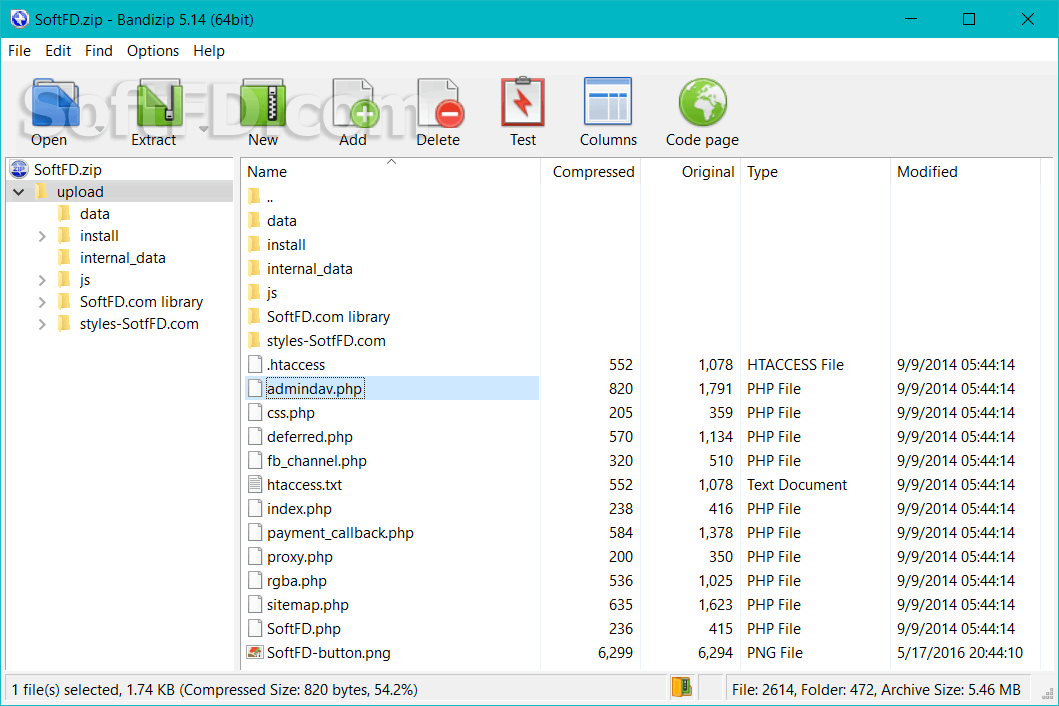Click the install folder icon in file list
The width and height of the screenshot is (1059, 706).
tap(254, 245)
